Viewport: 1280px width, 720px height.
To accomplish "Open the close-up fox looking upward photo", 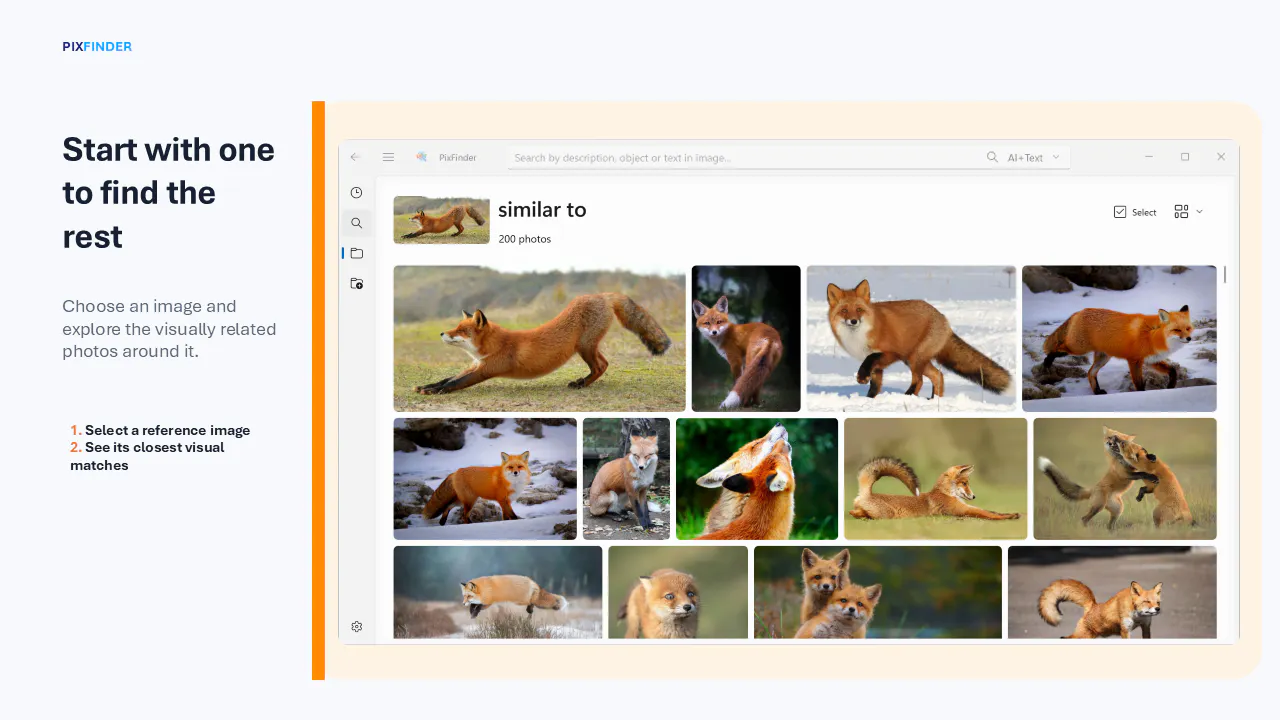I will (757, 479).
